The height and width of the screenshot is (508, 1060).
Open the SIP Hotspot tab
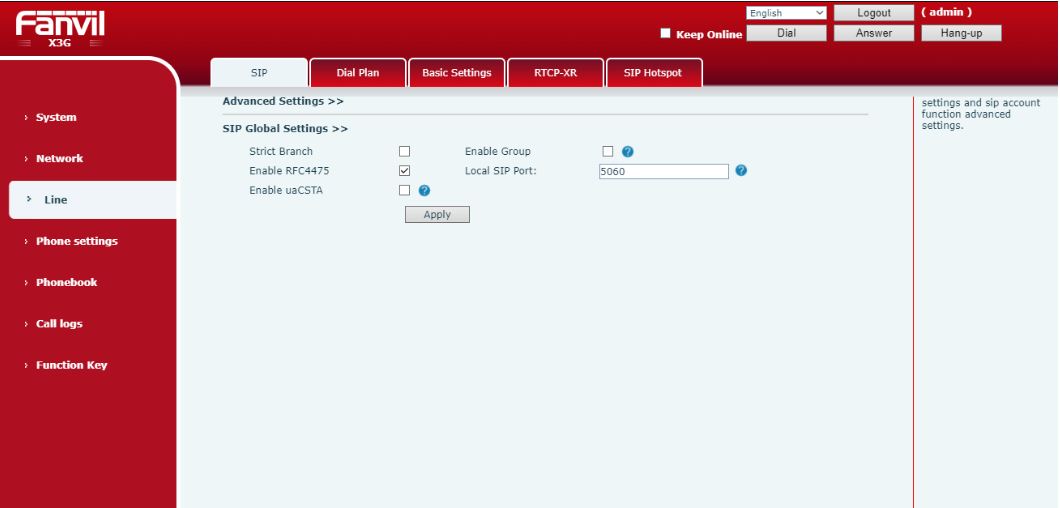654,73
